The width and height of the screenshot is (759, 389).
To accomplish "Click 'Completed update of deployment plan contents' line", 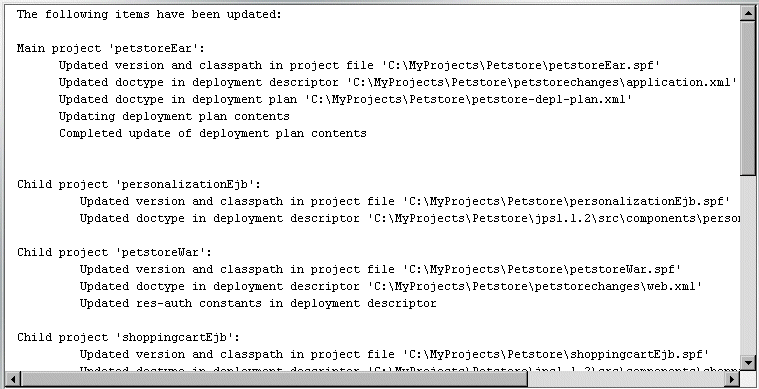I will 213,134.
